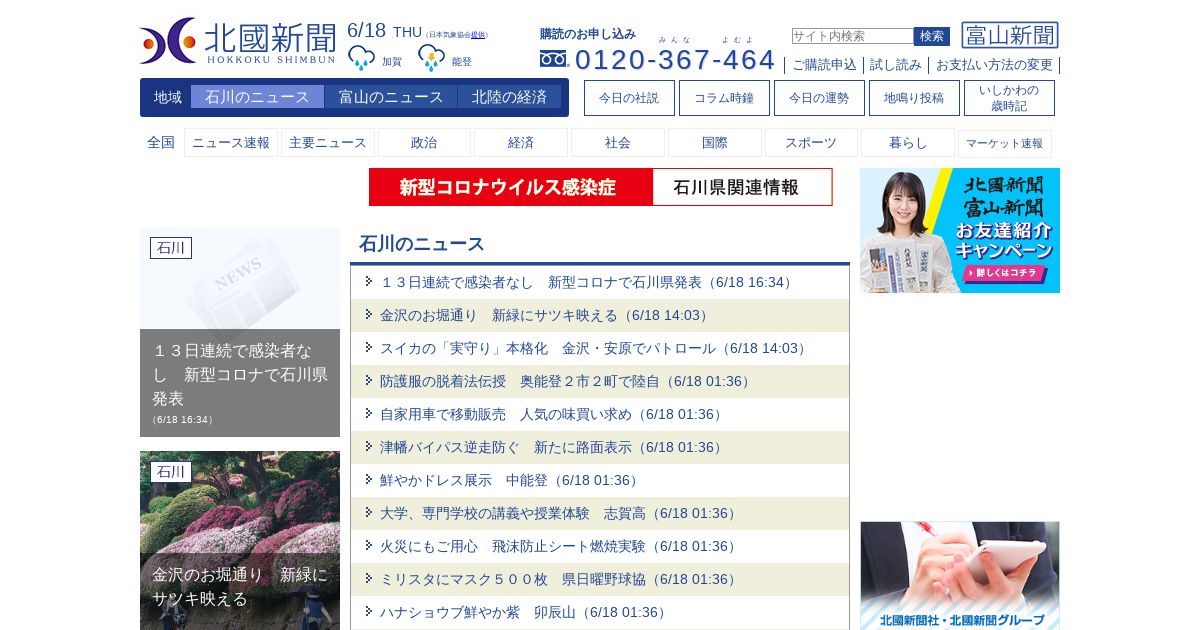Tap the free-dial phone icon

click(553, 59)
